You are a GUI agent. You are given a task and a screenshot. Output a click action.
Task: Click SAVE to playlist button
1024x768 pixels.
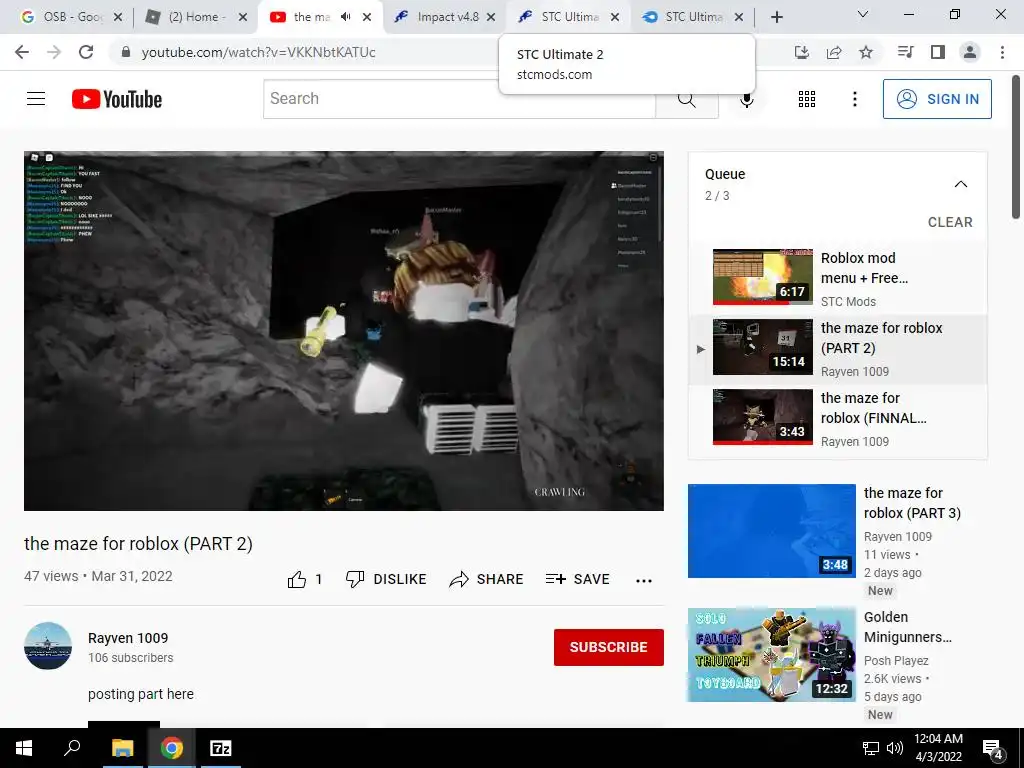(578, 579)
